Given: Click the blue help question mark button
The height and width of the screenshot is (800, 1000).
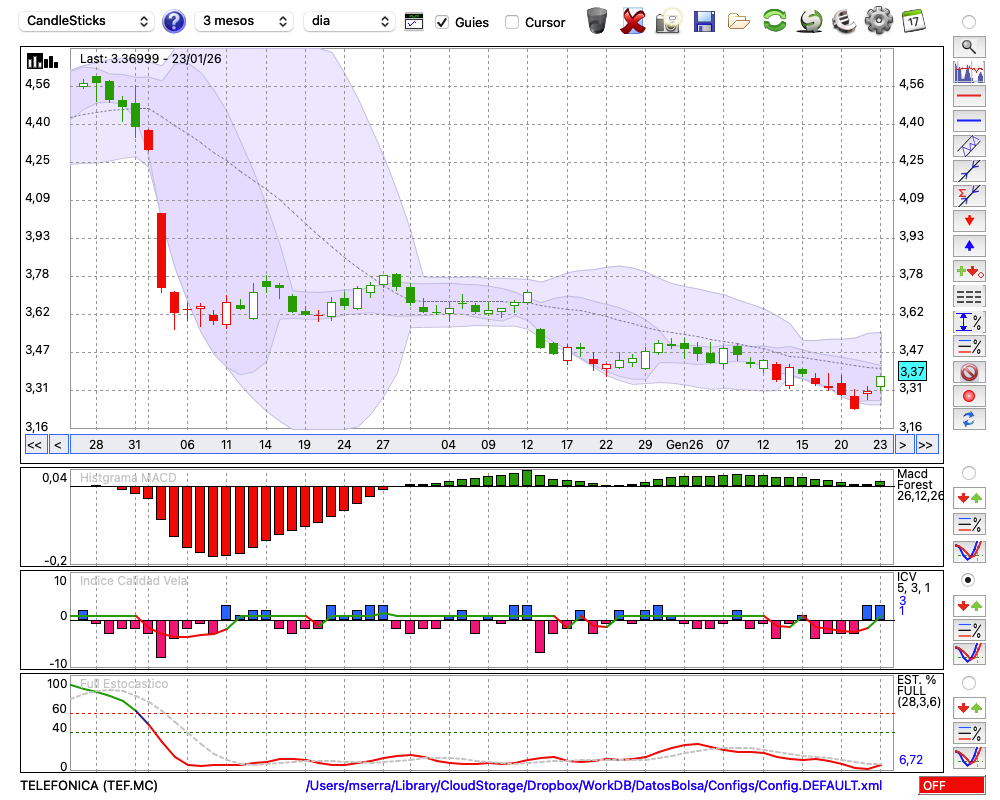Looking at the screenshot, I should 174,21.
